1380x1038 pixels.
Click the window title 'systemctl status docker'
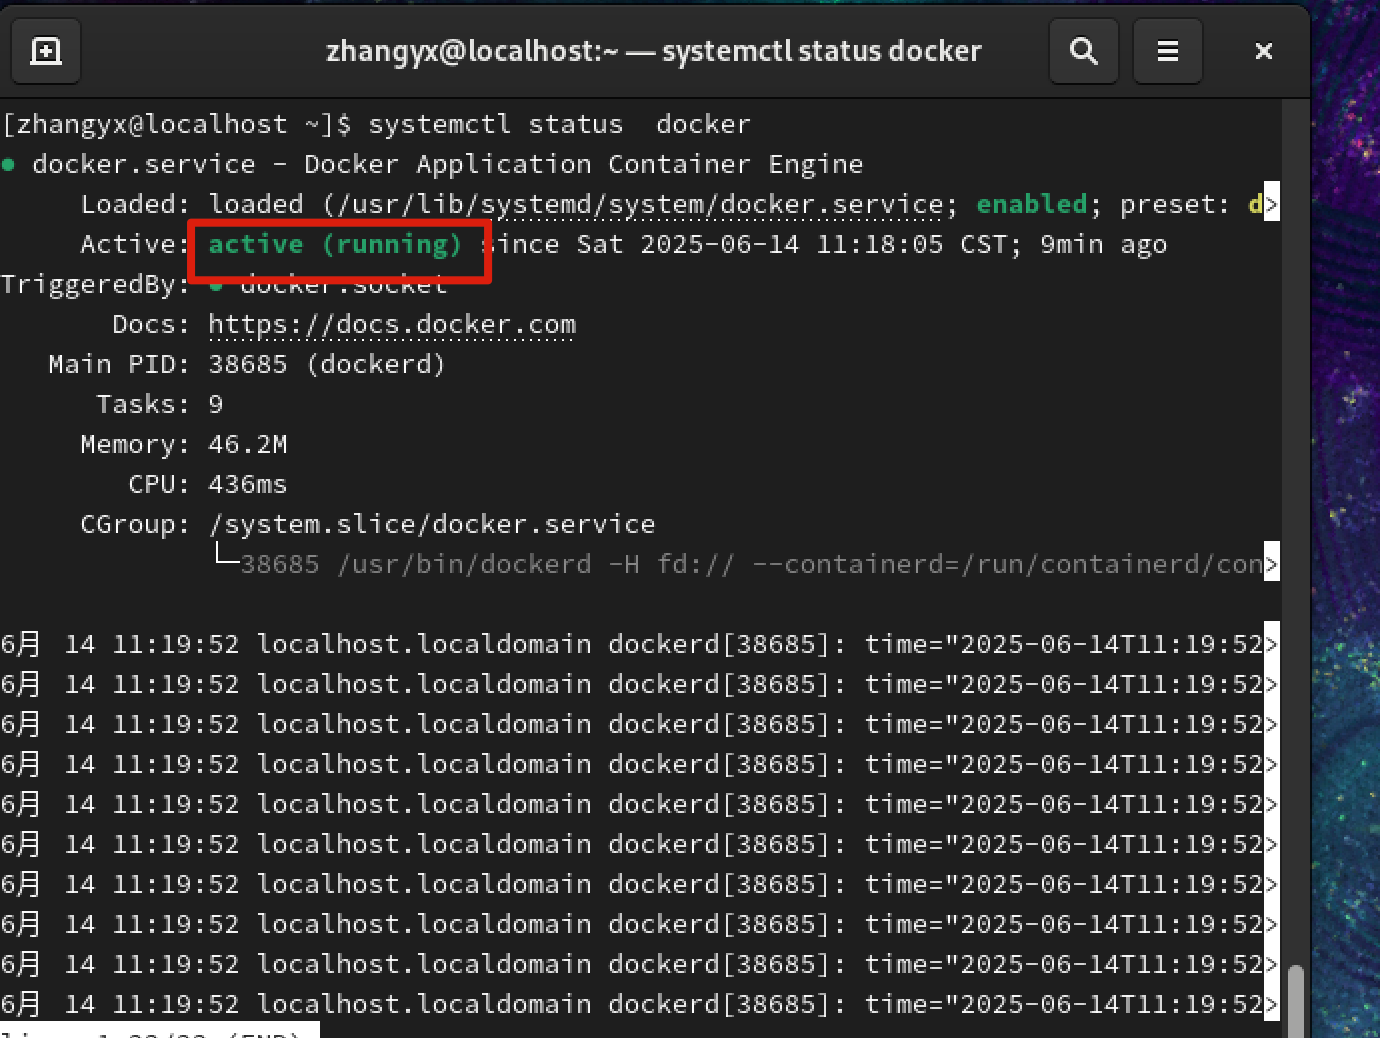coord(822,51)
